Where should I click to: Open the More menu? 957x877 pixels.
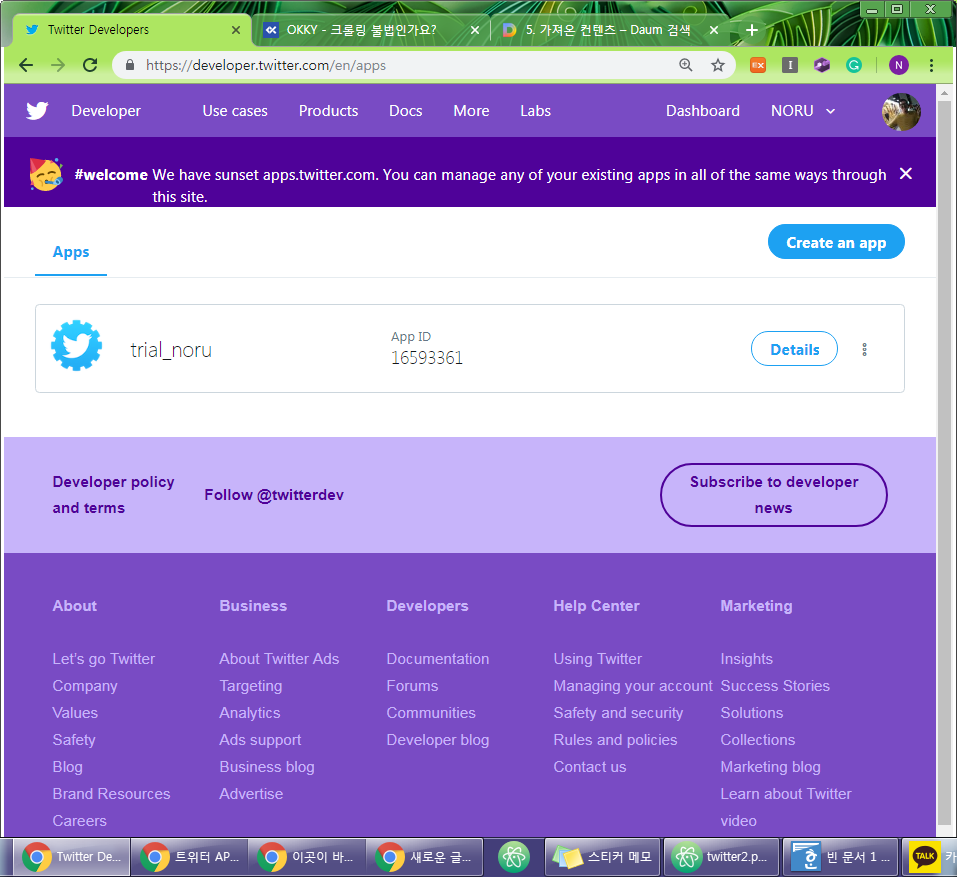click(471, 111)
